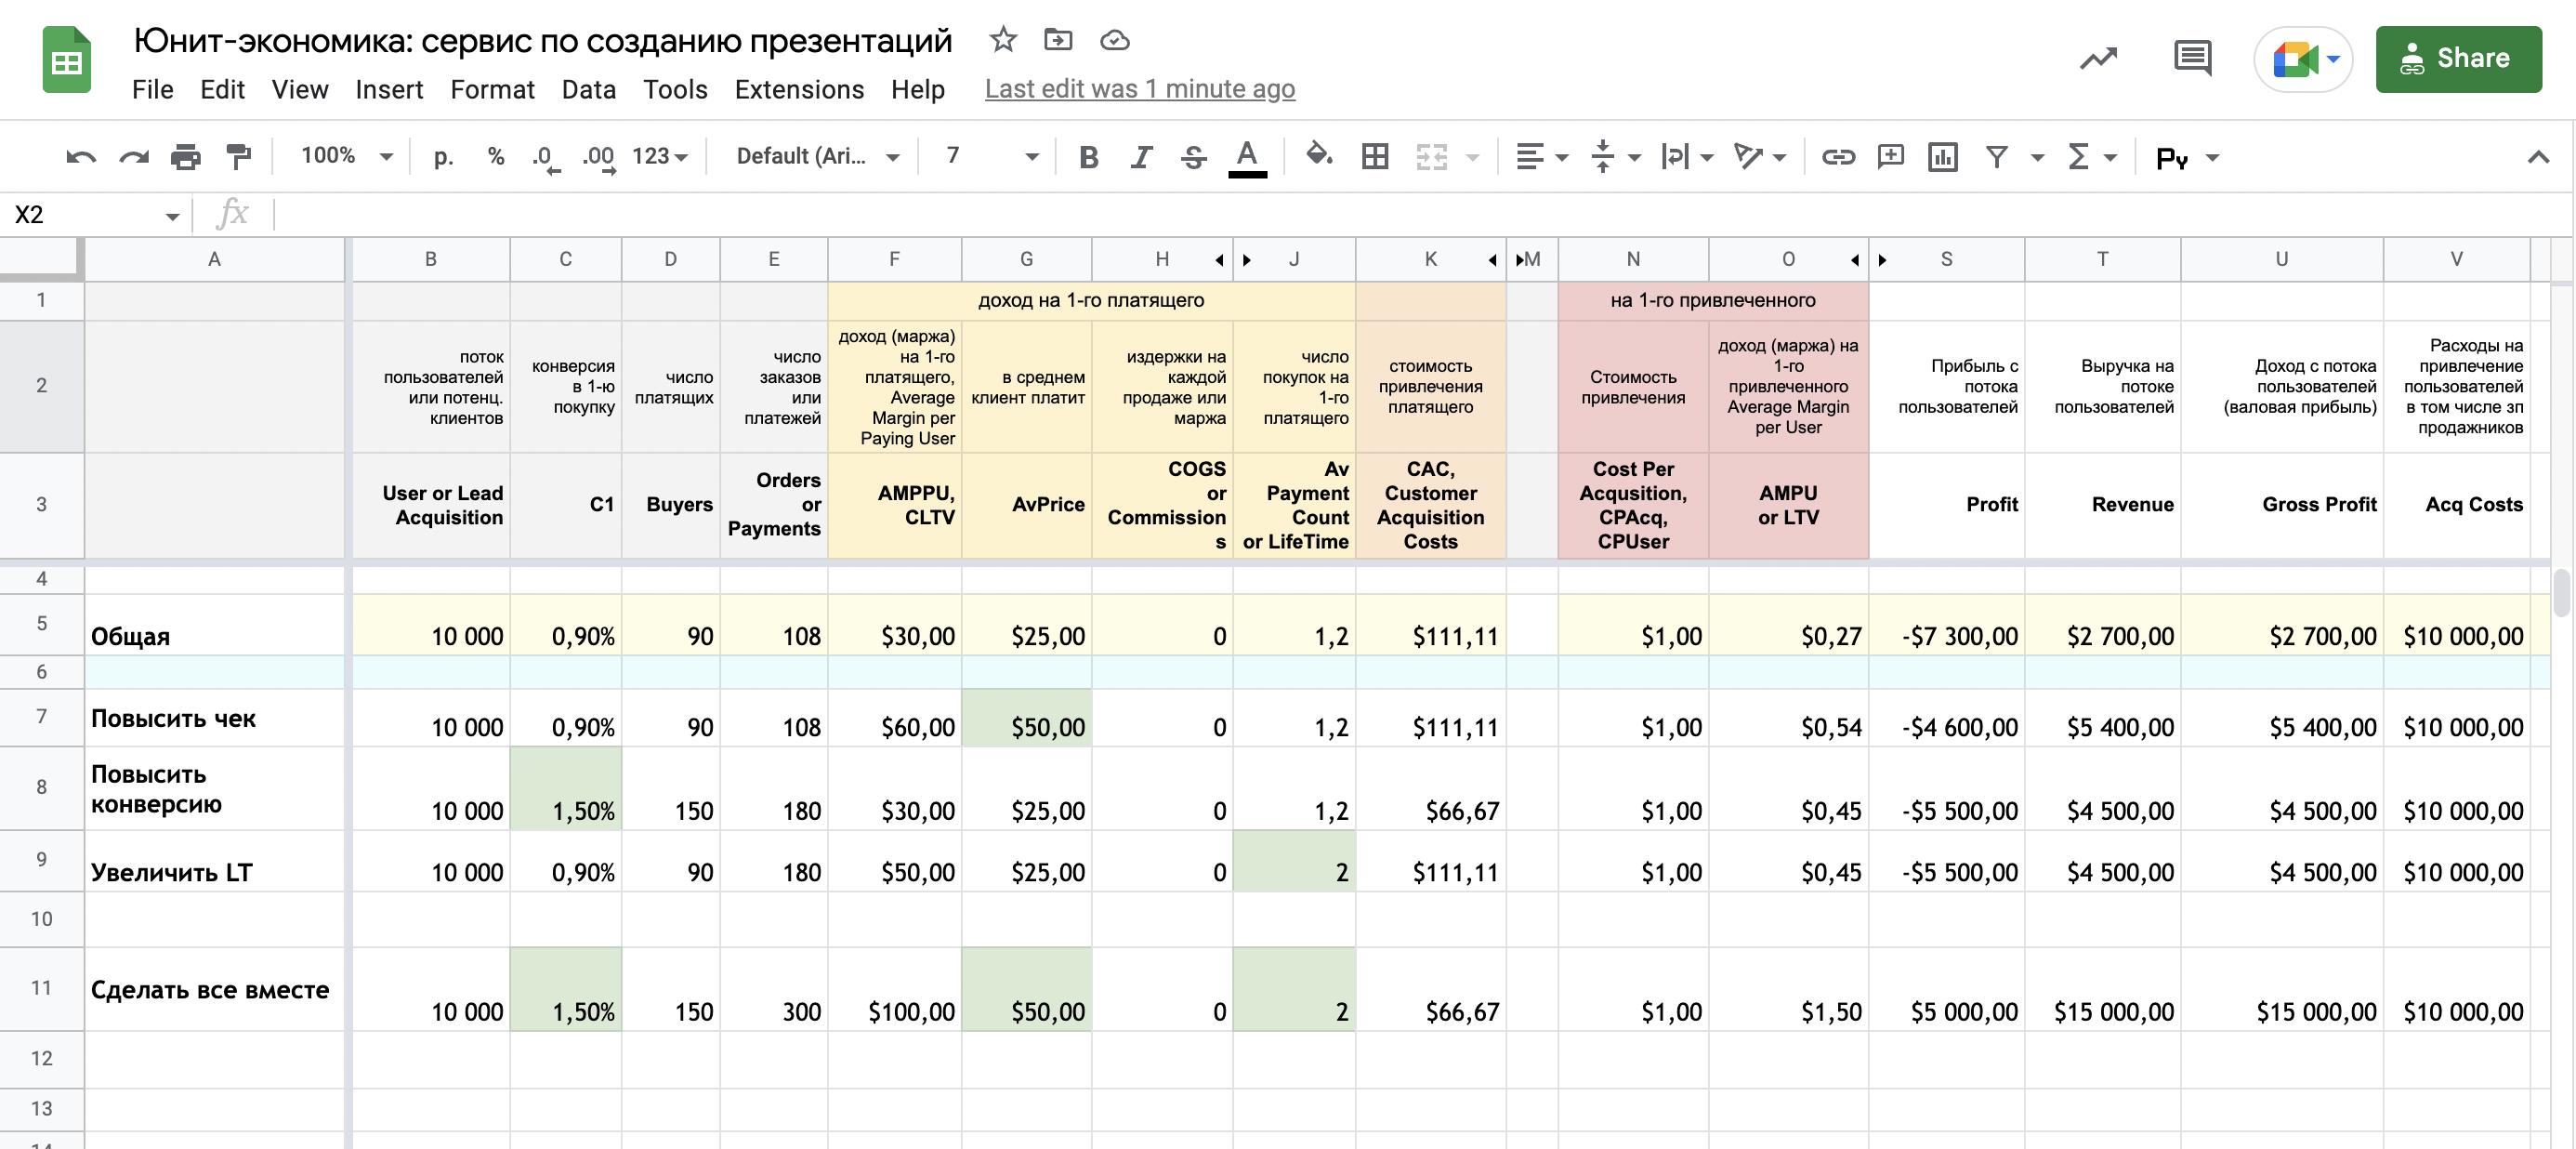2576x1149 pixels.
Task: Open the fill color bucket
Action: 1319,155
